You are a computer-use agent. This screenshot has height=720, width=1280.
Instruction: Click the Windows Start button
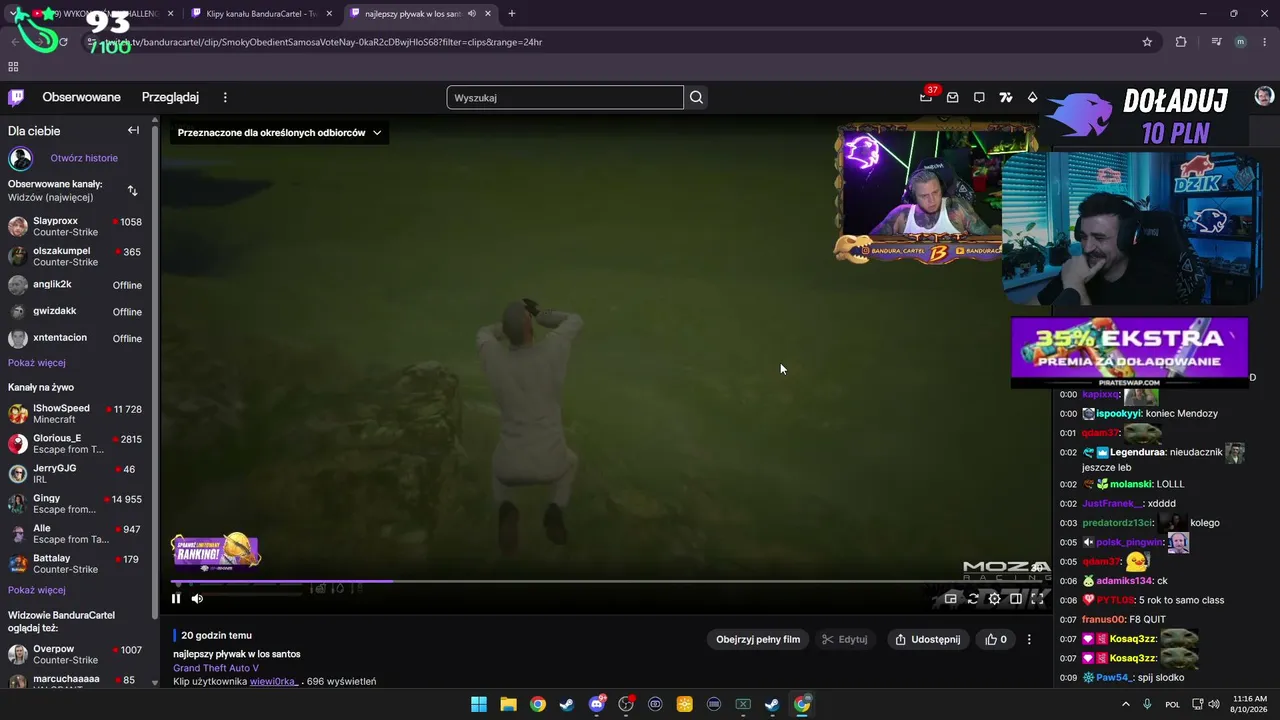coord(479,704)
